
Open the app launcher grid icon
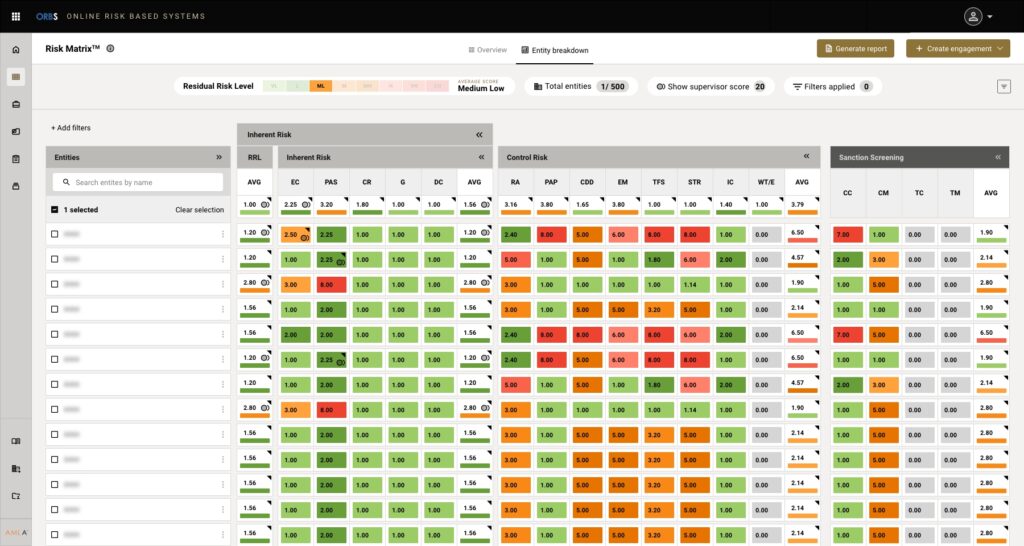pyautogui.click(x=15, y=17)
